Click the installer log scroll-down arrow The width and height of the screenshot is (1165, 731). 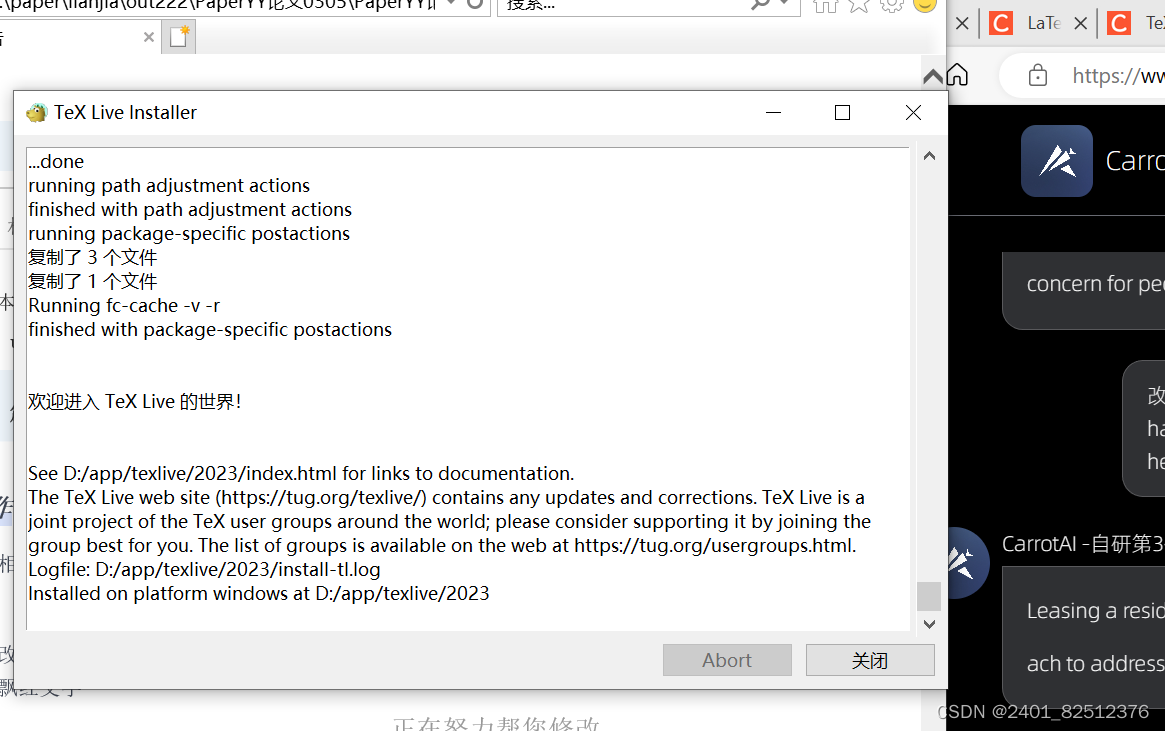coord(929,624)
